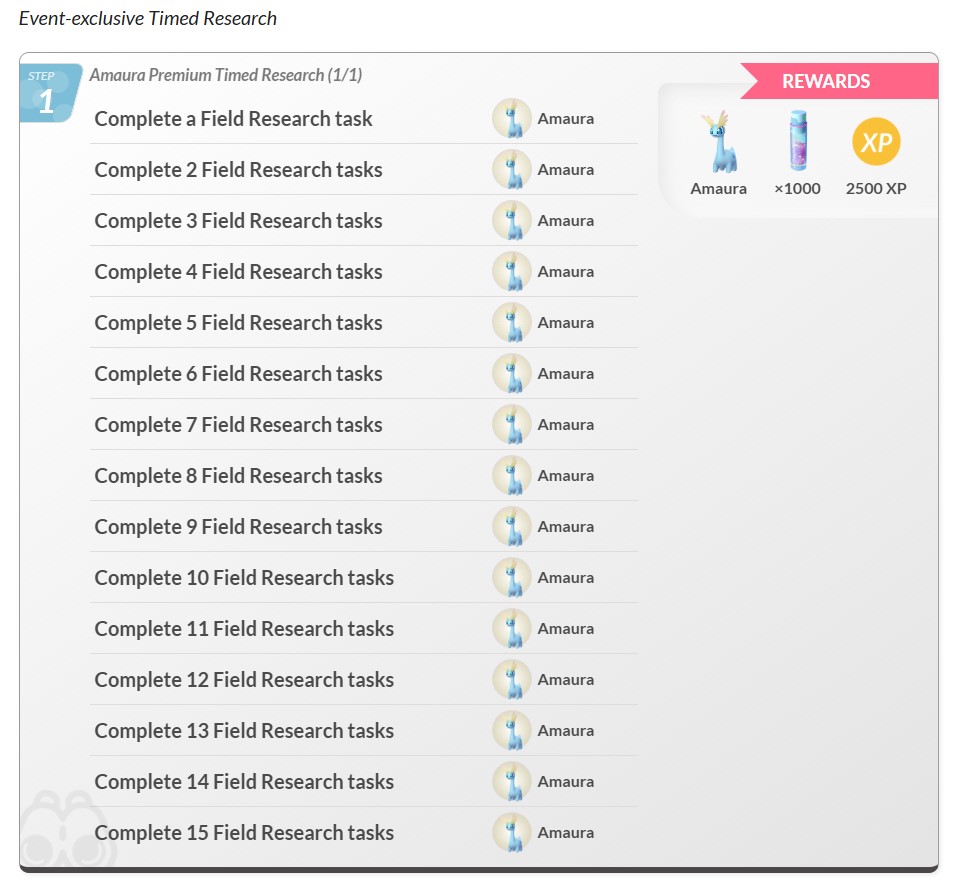Click Amaura icon beside 'Complete a Field Research task'

(512, 119)
